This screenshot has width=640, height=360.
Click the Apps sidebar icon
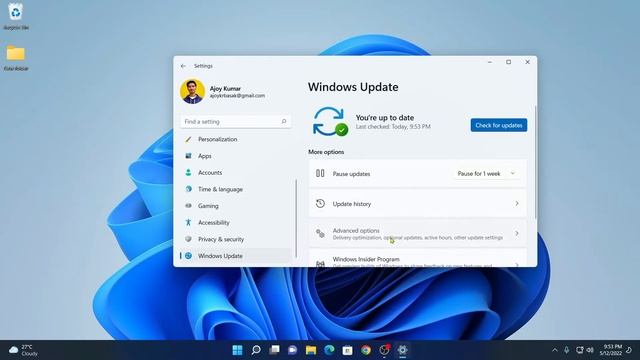tap(188, 156)
